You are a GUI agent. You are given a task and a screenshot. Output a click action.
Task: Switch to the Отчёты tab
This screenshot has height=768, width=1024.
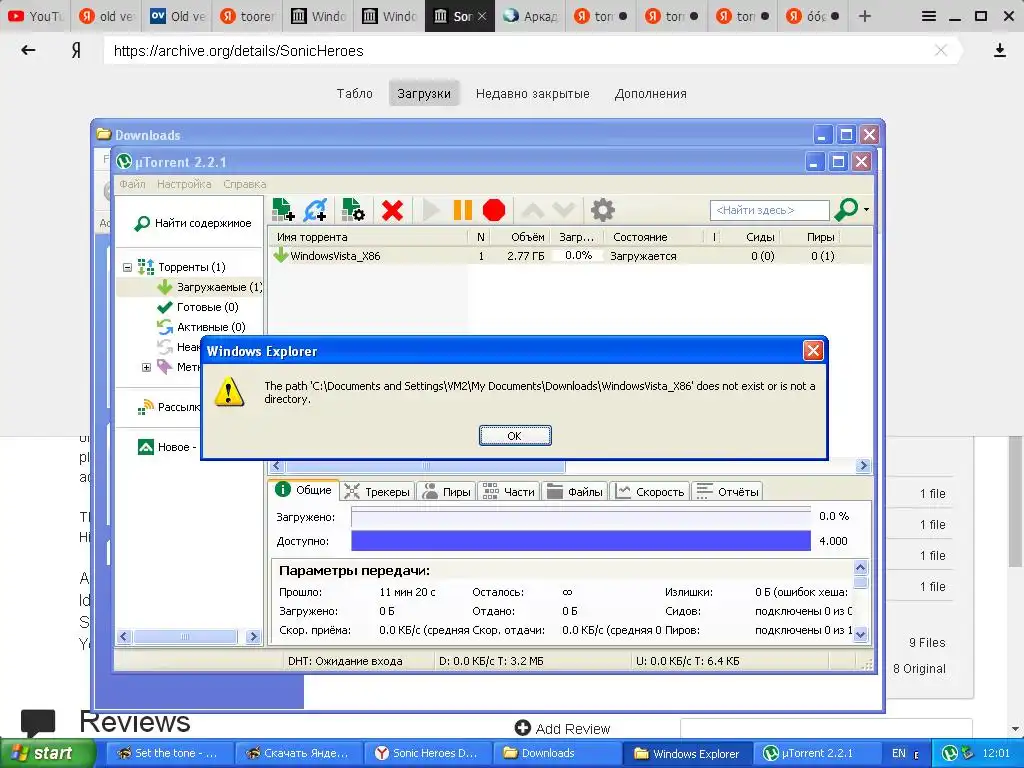point(728,492)
